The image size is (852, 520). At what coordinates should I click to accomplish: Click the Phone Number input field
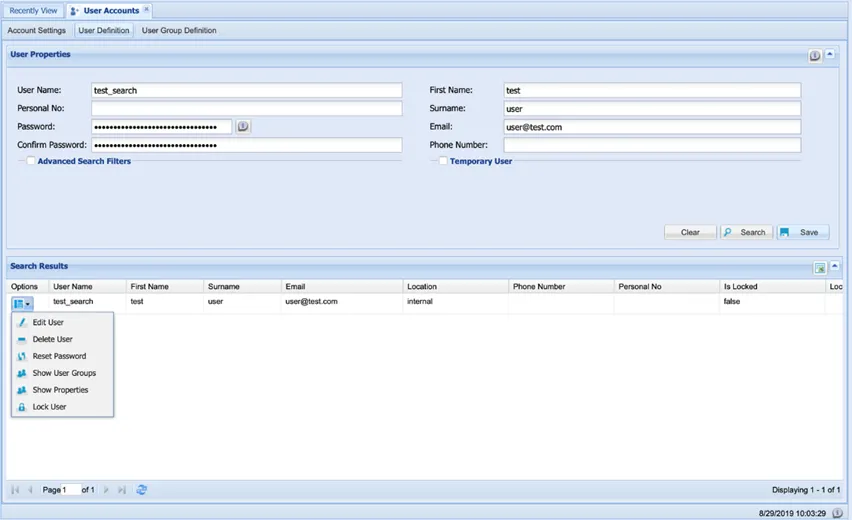coord(652,145)
